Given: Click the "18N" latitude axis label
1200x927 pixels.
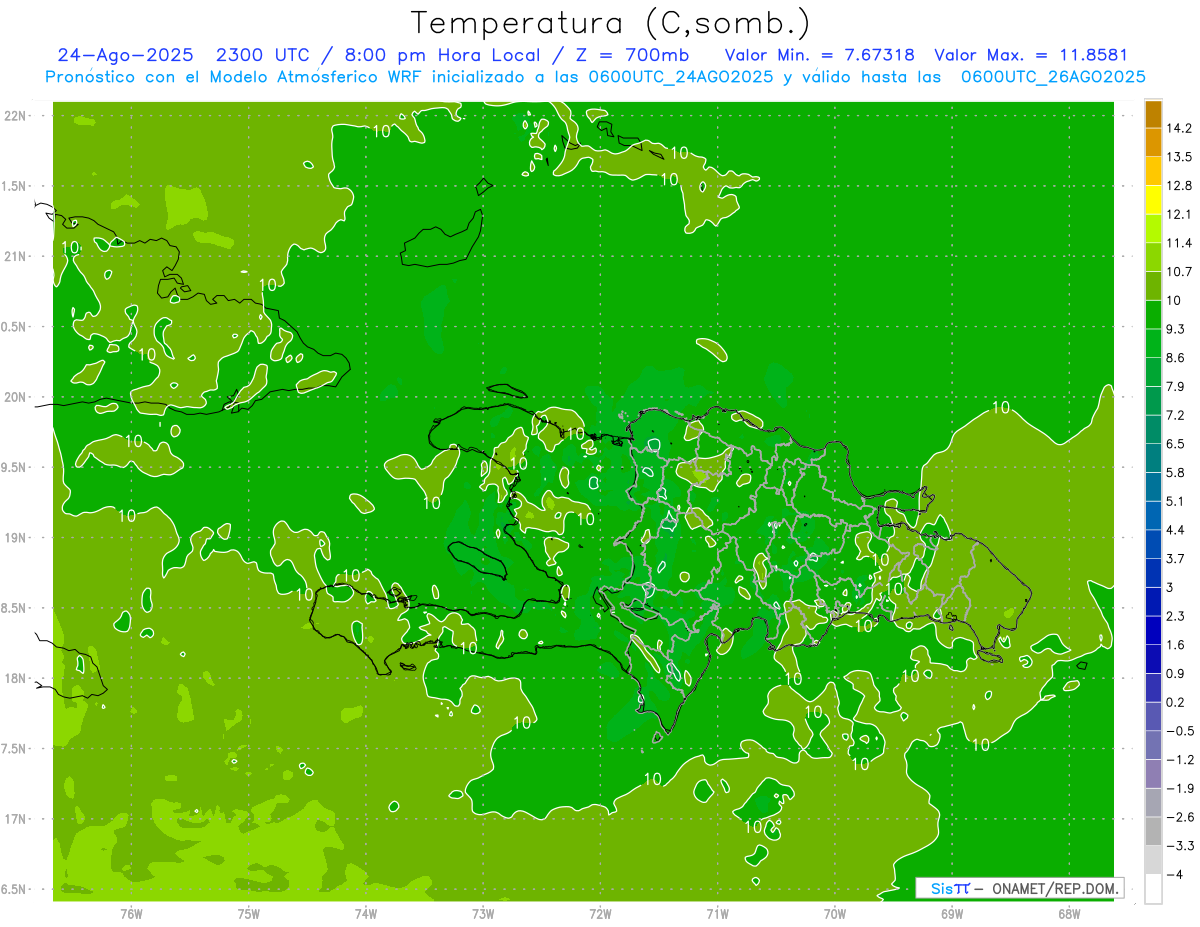Looking at the screenshot, I should point(16,678).
